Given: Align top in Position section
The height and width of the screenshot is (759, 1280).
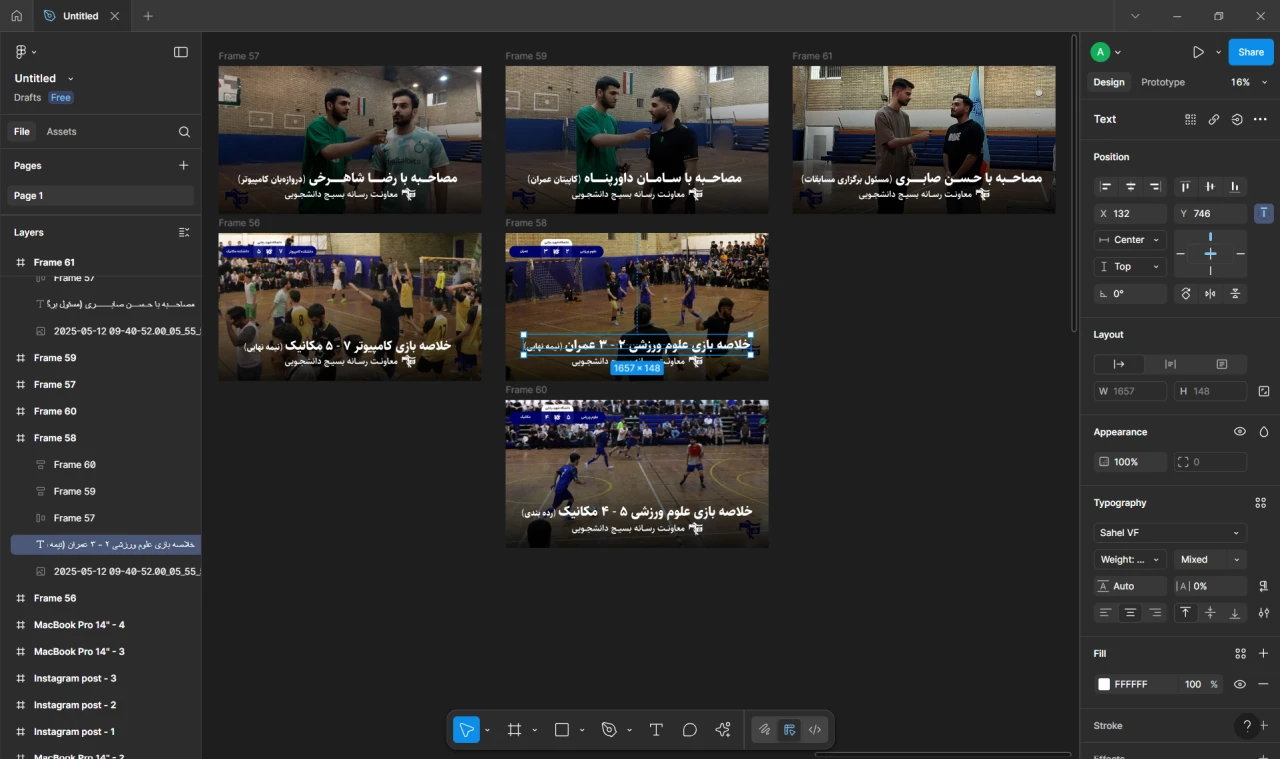Looking at the screenshot, I should (1186, 187).
